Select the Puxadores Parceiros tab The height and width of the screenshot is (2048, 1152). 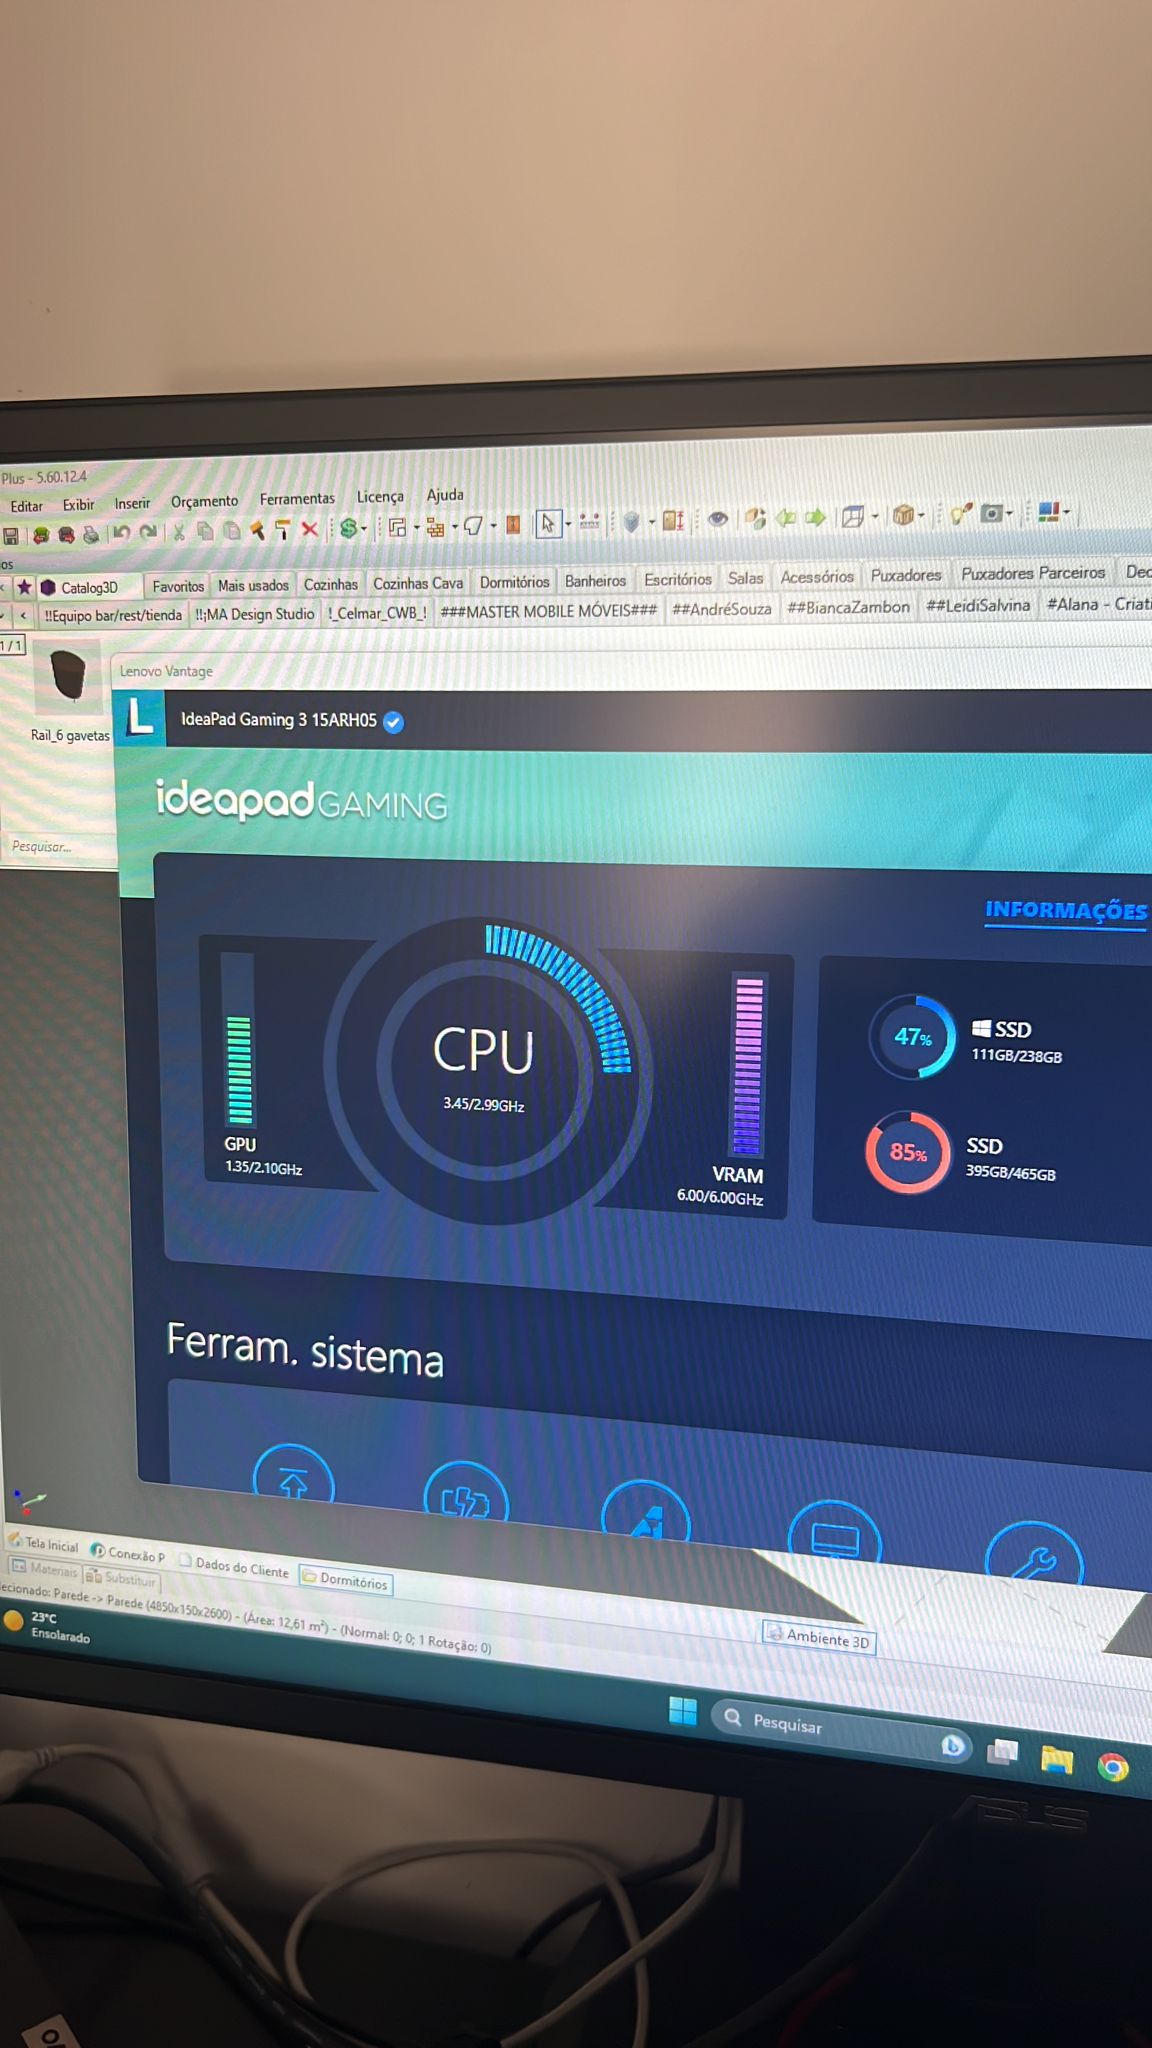click(1033, 573)
